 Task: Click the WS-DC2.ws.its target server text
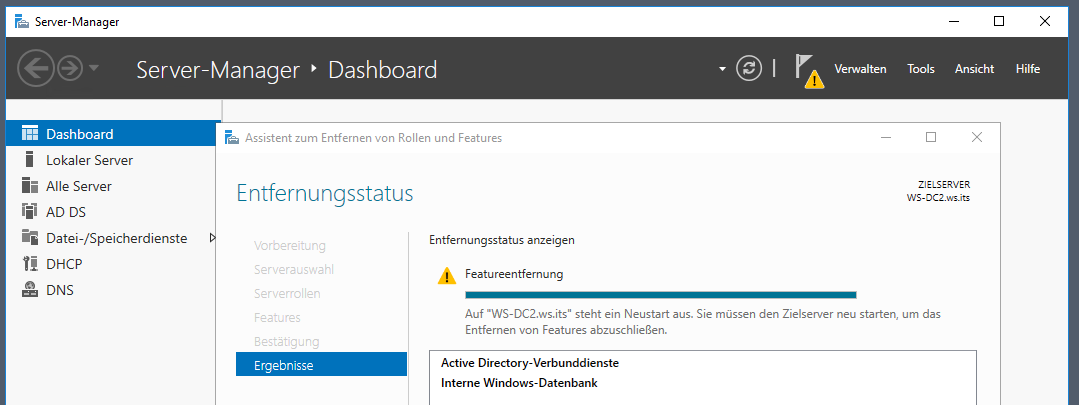click(939, 197)
